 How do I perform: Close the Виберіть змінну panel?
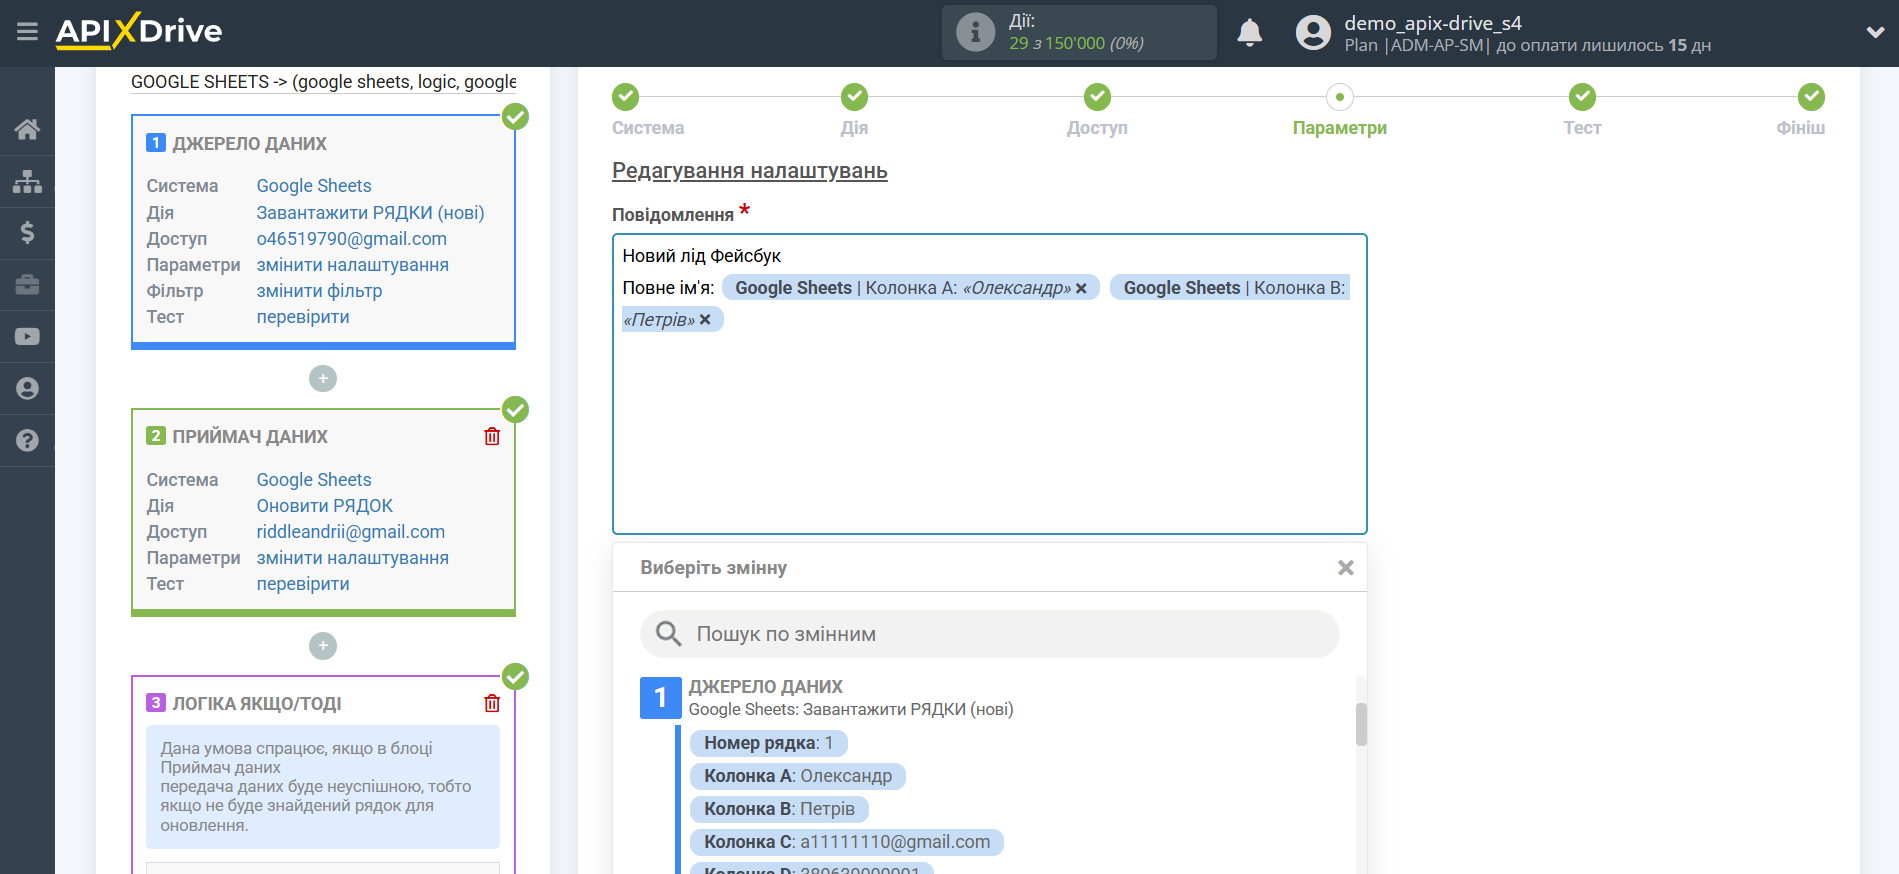(1345, 568)
